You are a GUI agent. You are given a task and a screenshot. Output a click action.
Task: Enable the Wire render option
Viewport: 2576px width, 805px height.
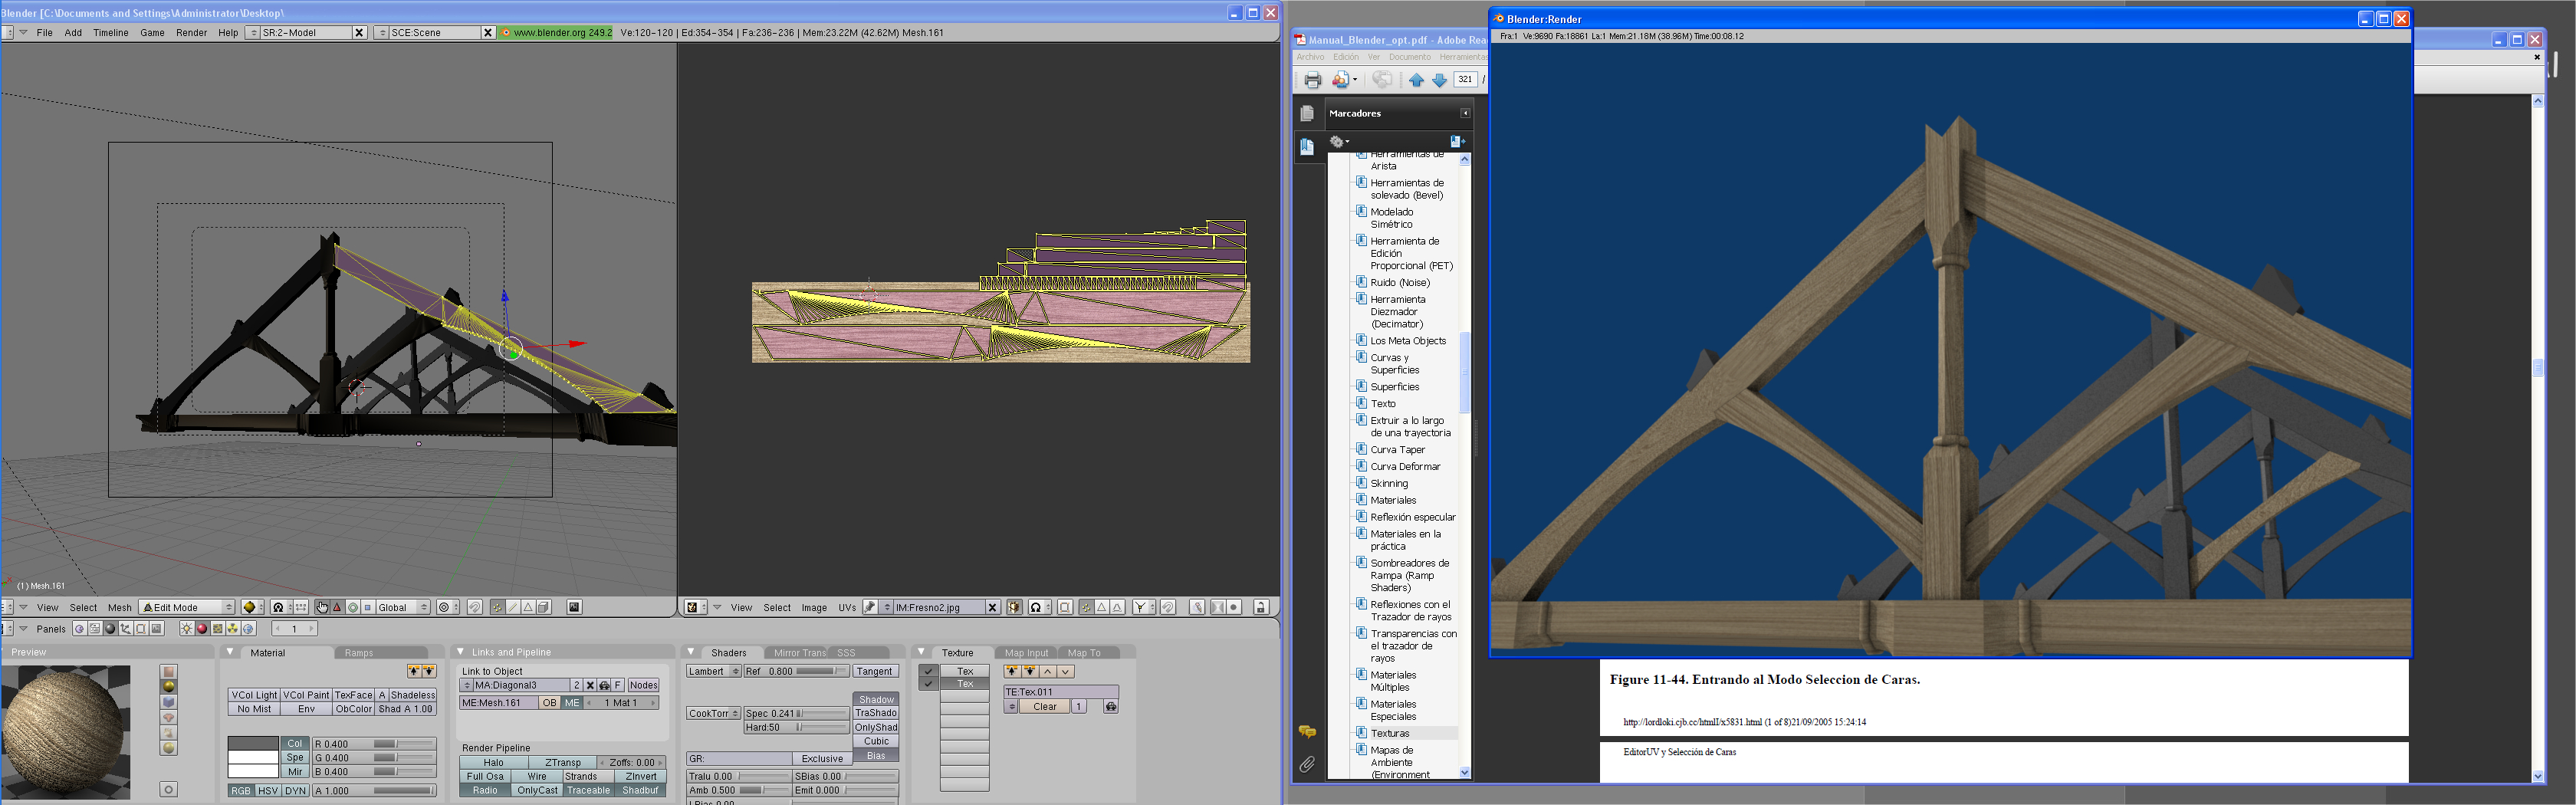point(537,777)
